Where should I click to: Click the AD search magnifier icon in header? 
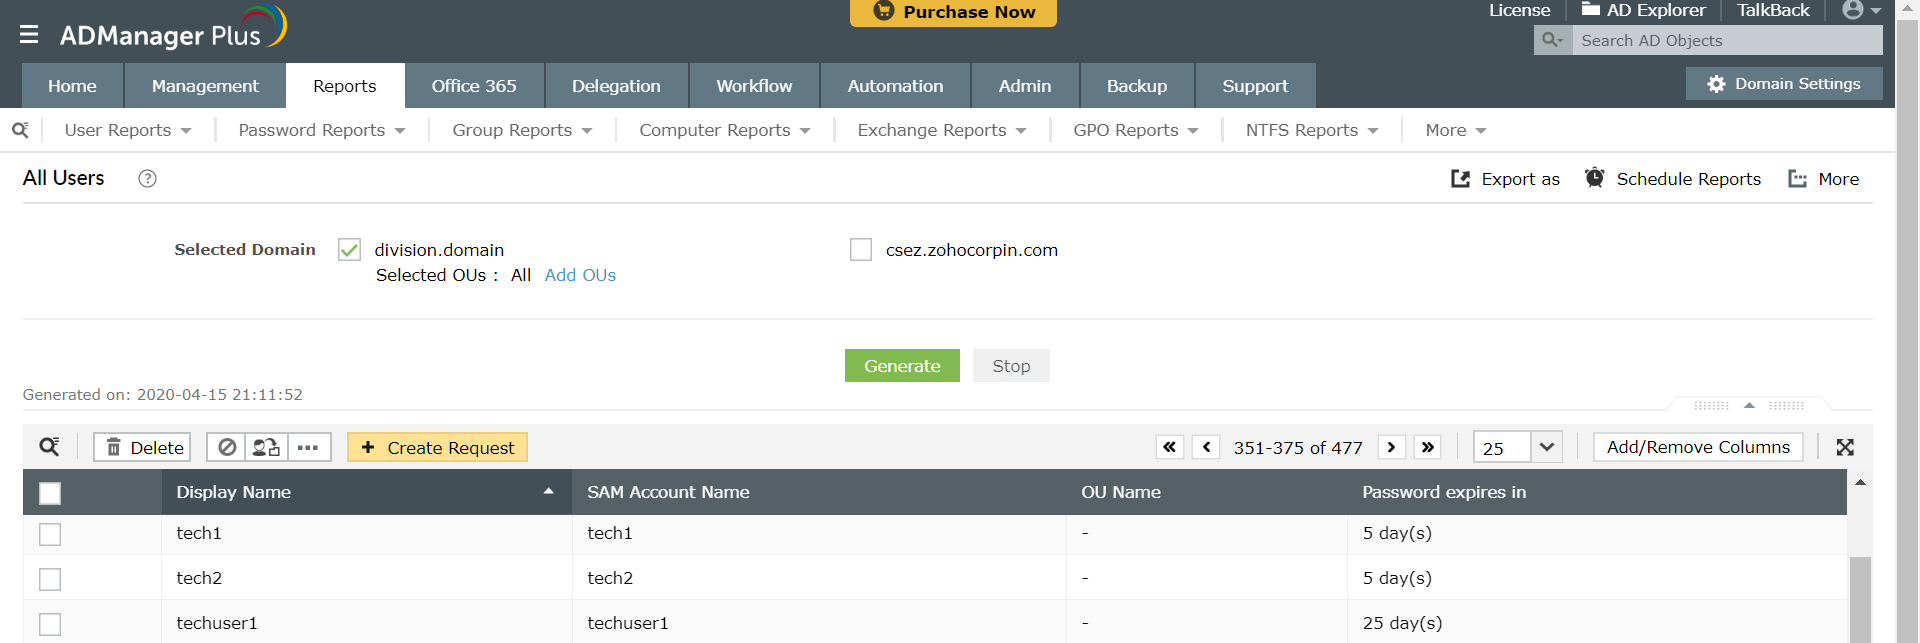(1552, 40)
